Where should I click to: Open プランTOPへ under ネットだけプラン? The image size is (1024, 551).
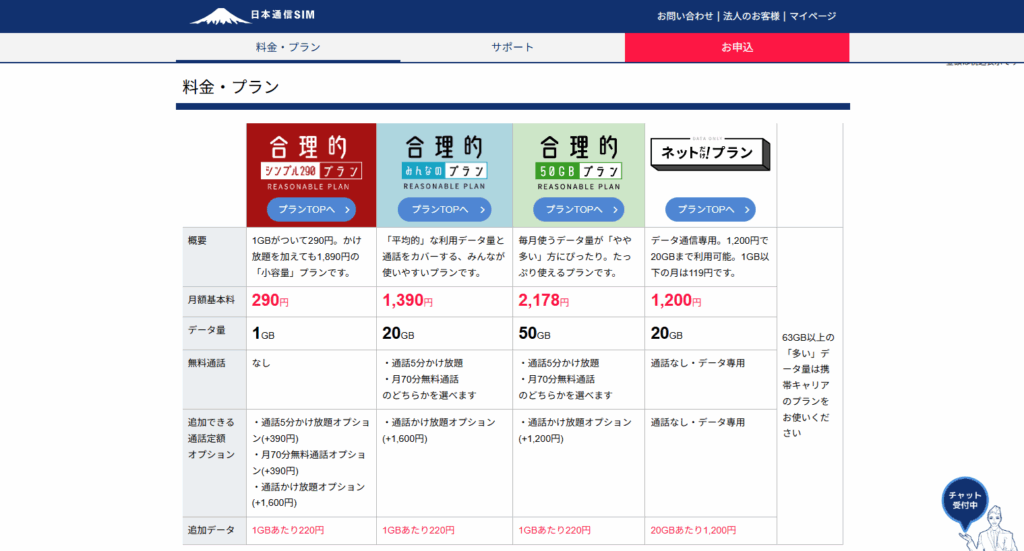(x=711, y=210)
